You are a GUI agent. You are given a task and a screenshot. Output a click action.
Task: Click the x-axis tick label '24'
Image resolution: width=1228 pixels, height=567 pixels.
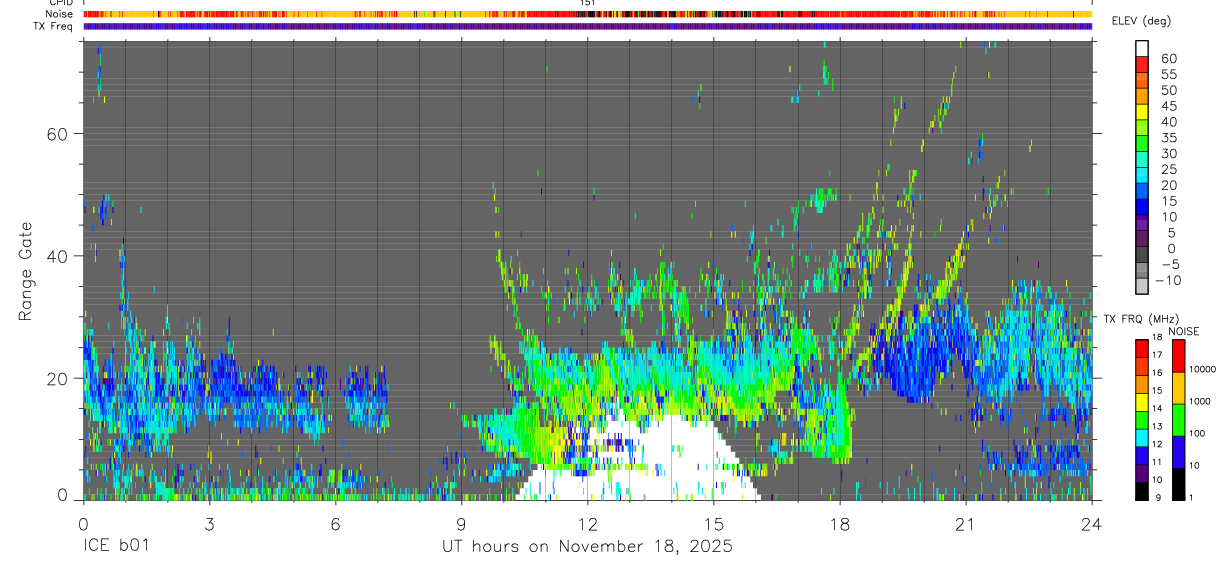pos(1091,524)
